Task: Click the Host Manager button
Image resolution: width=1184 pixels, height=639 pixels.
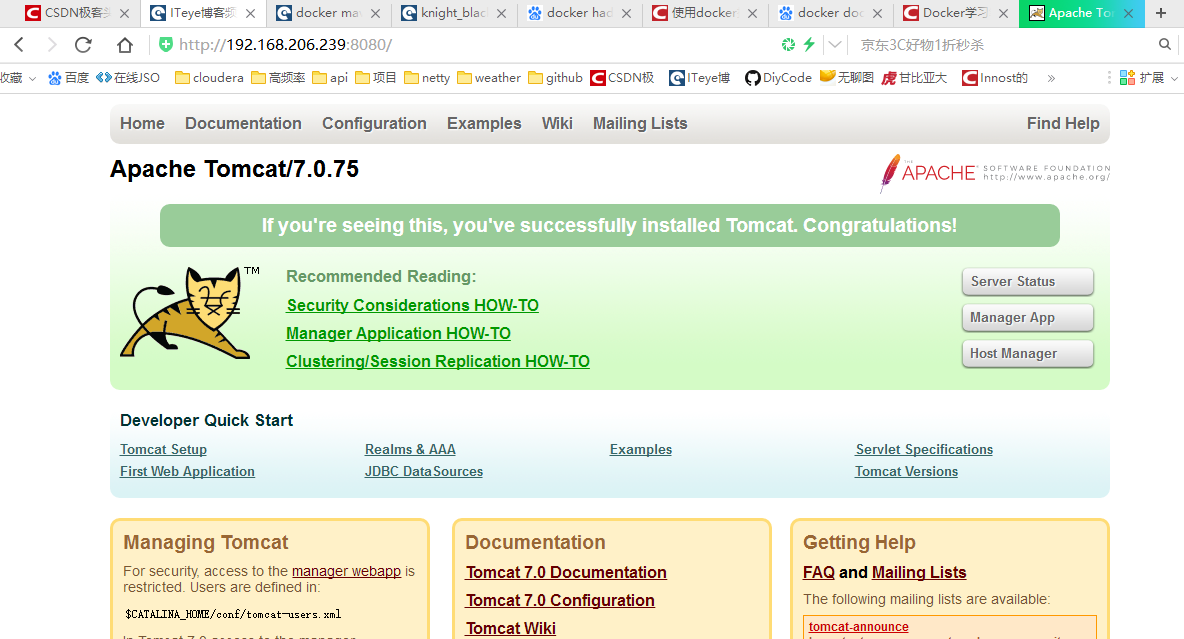Action: [1028, 353]
